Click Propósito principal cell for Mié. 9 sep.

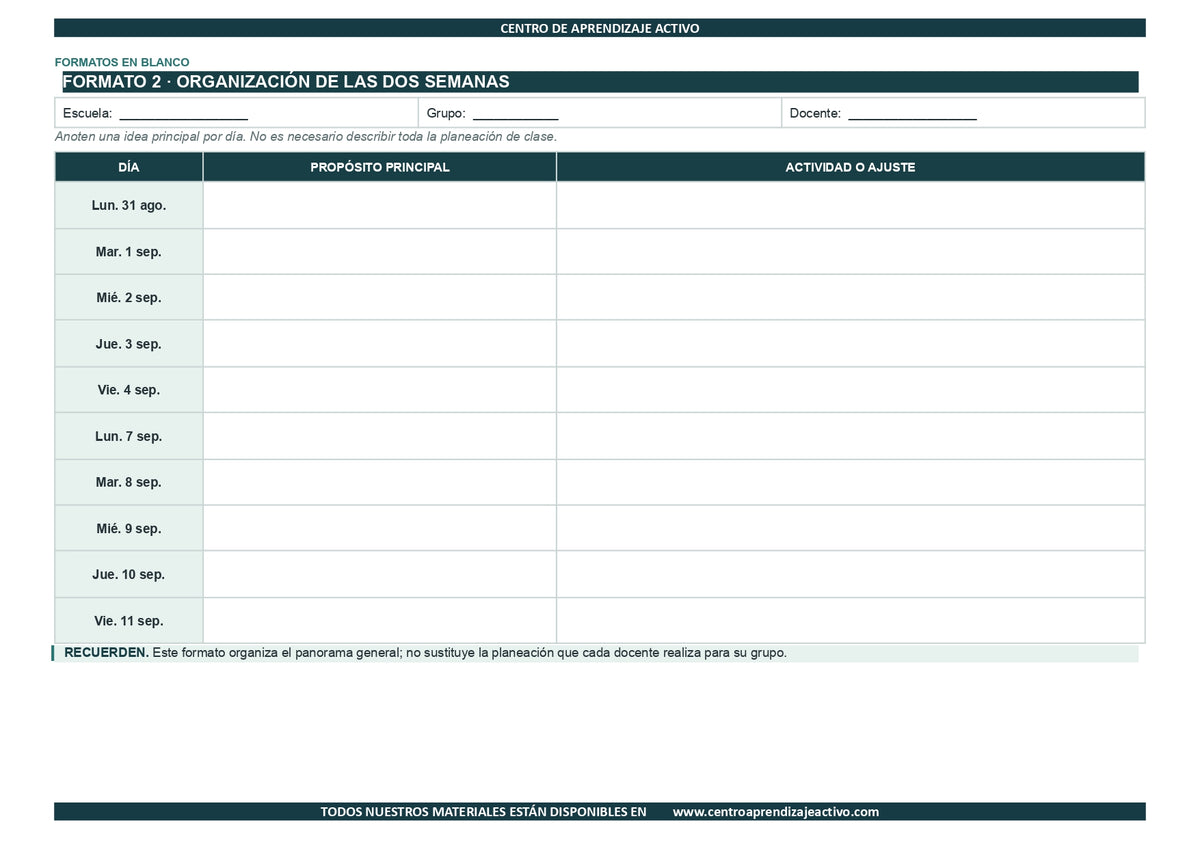[380, 528]
